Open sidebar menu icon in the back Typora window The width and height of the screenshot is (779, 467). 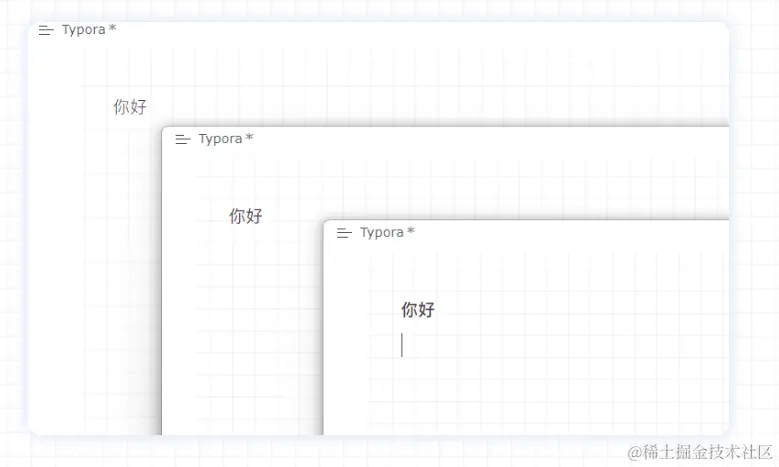[46, 30]
